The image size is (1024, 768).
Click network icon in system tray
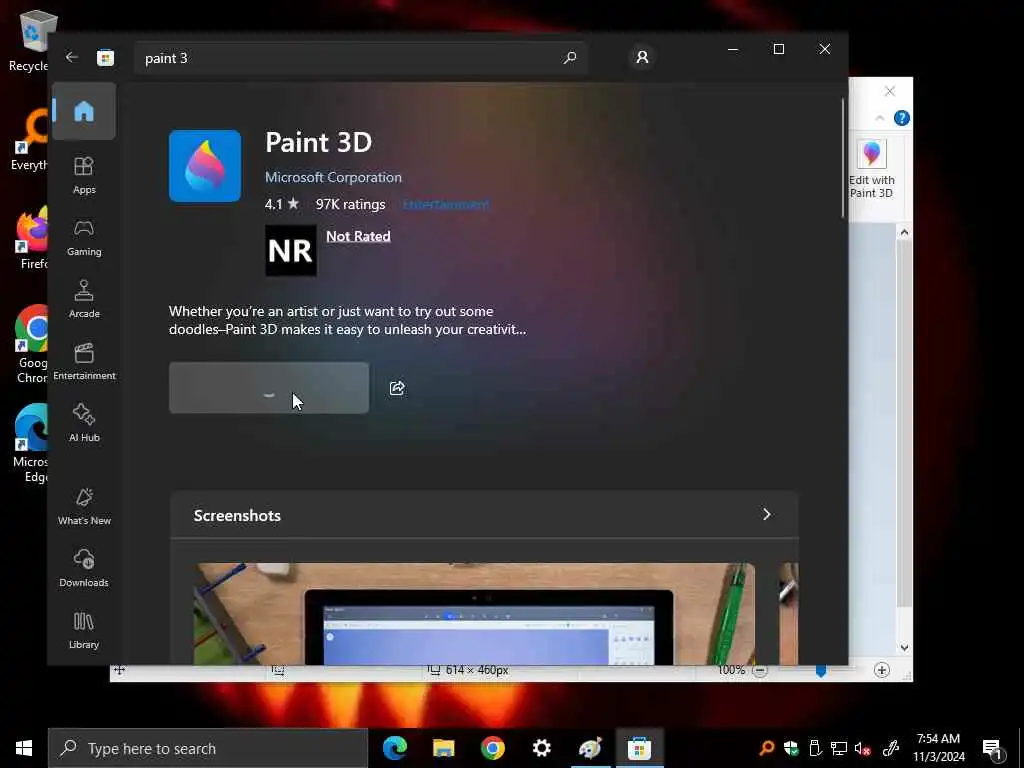(839, 748)
